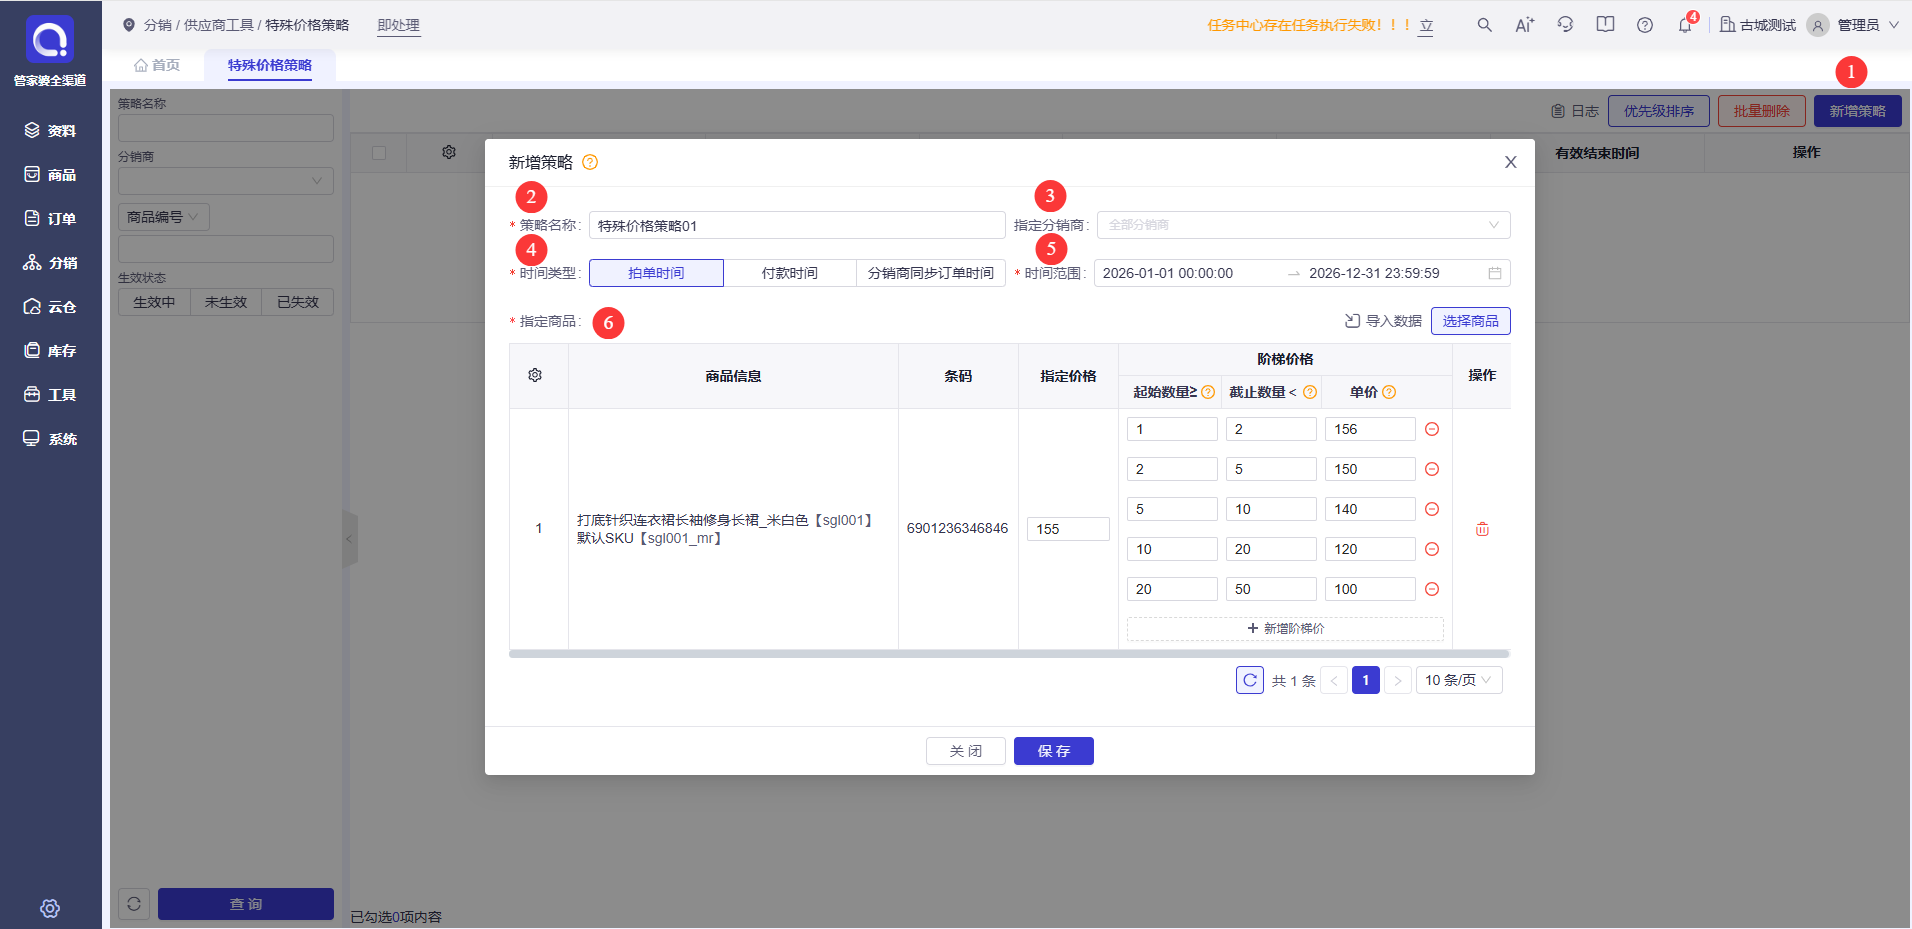Open settings gear at sidebar bottom
1912x929 pixels.
coord(50,908)
